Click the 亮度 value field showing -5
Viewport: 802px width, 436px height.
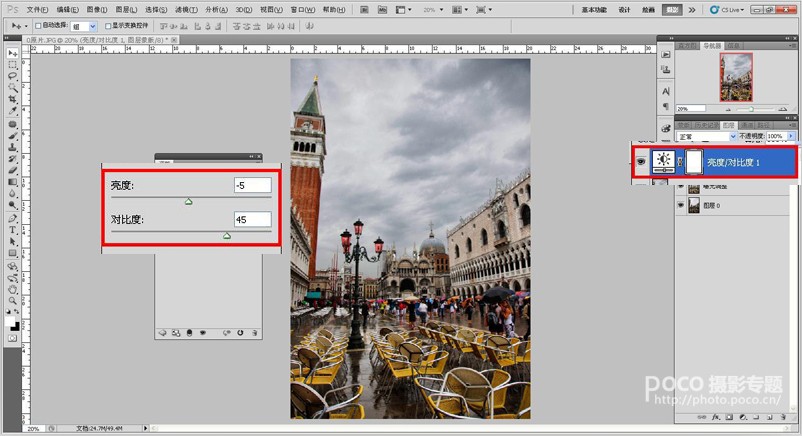pyautogui.click(x=253, y=185)
